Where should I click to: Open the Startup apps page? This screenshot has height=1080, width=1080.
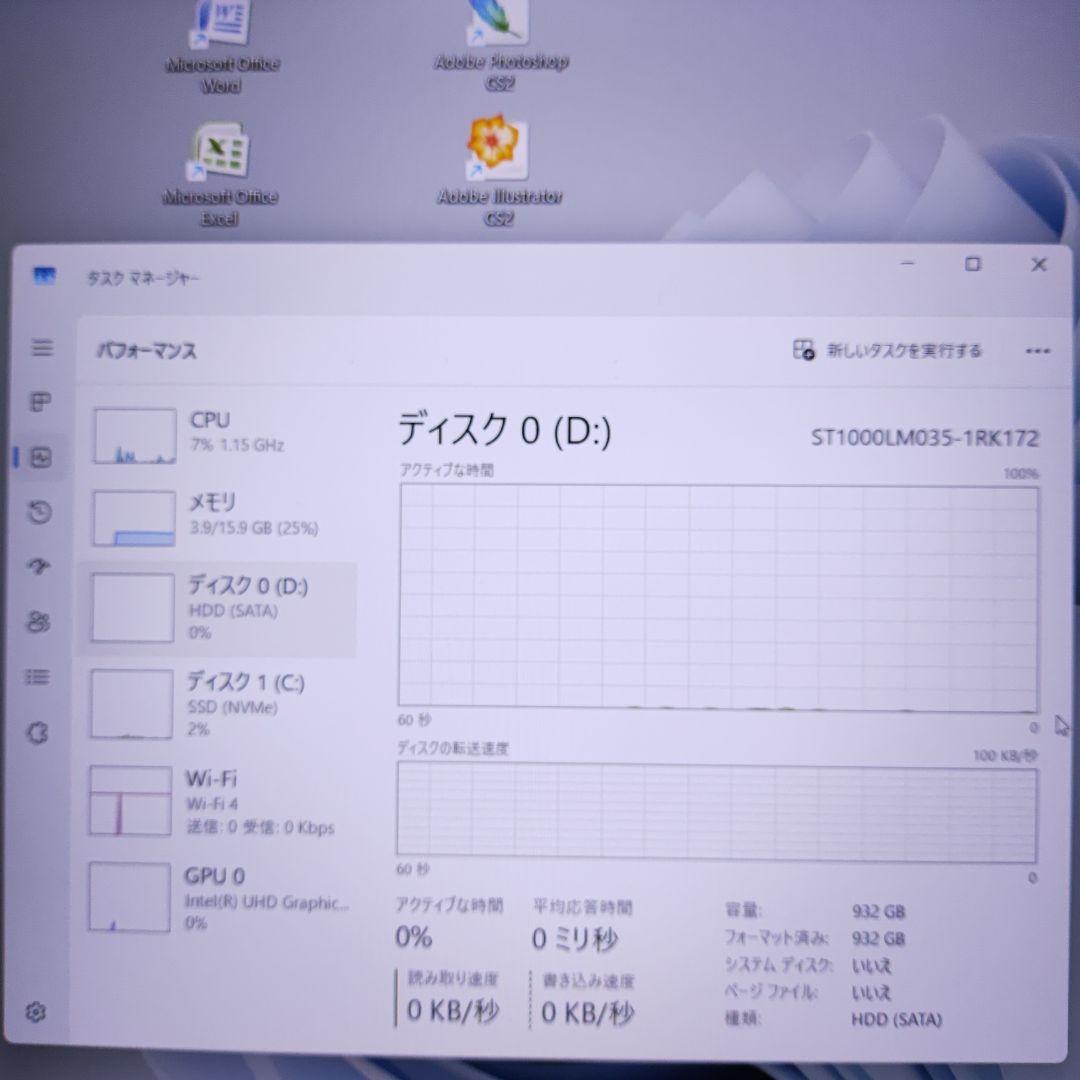point(39,567)
